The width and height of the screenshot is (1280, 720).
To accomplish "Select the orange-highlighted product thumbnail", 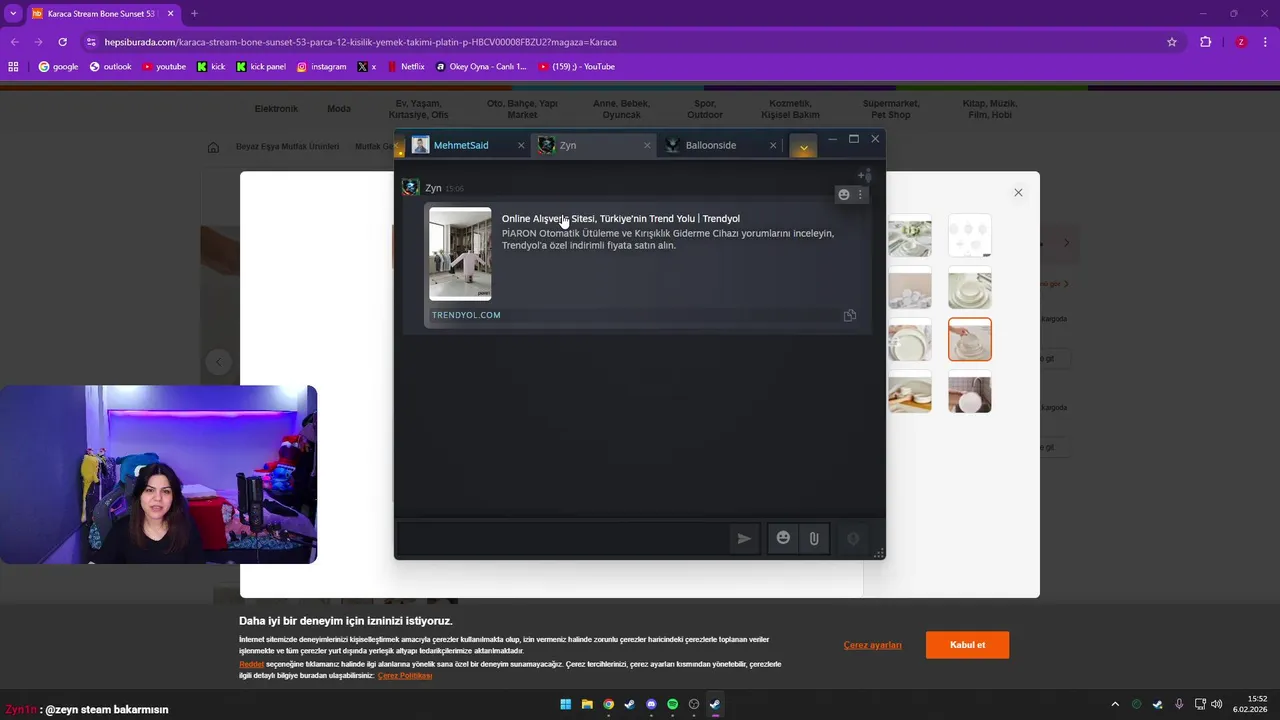I will tap(970, 339).
